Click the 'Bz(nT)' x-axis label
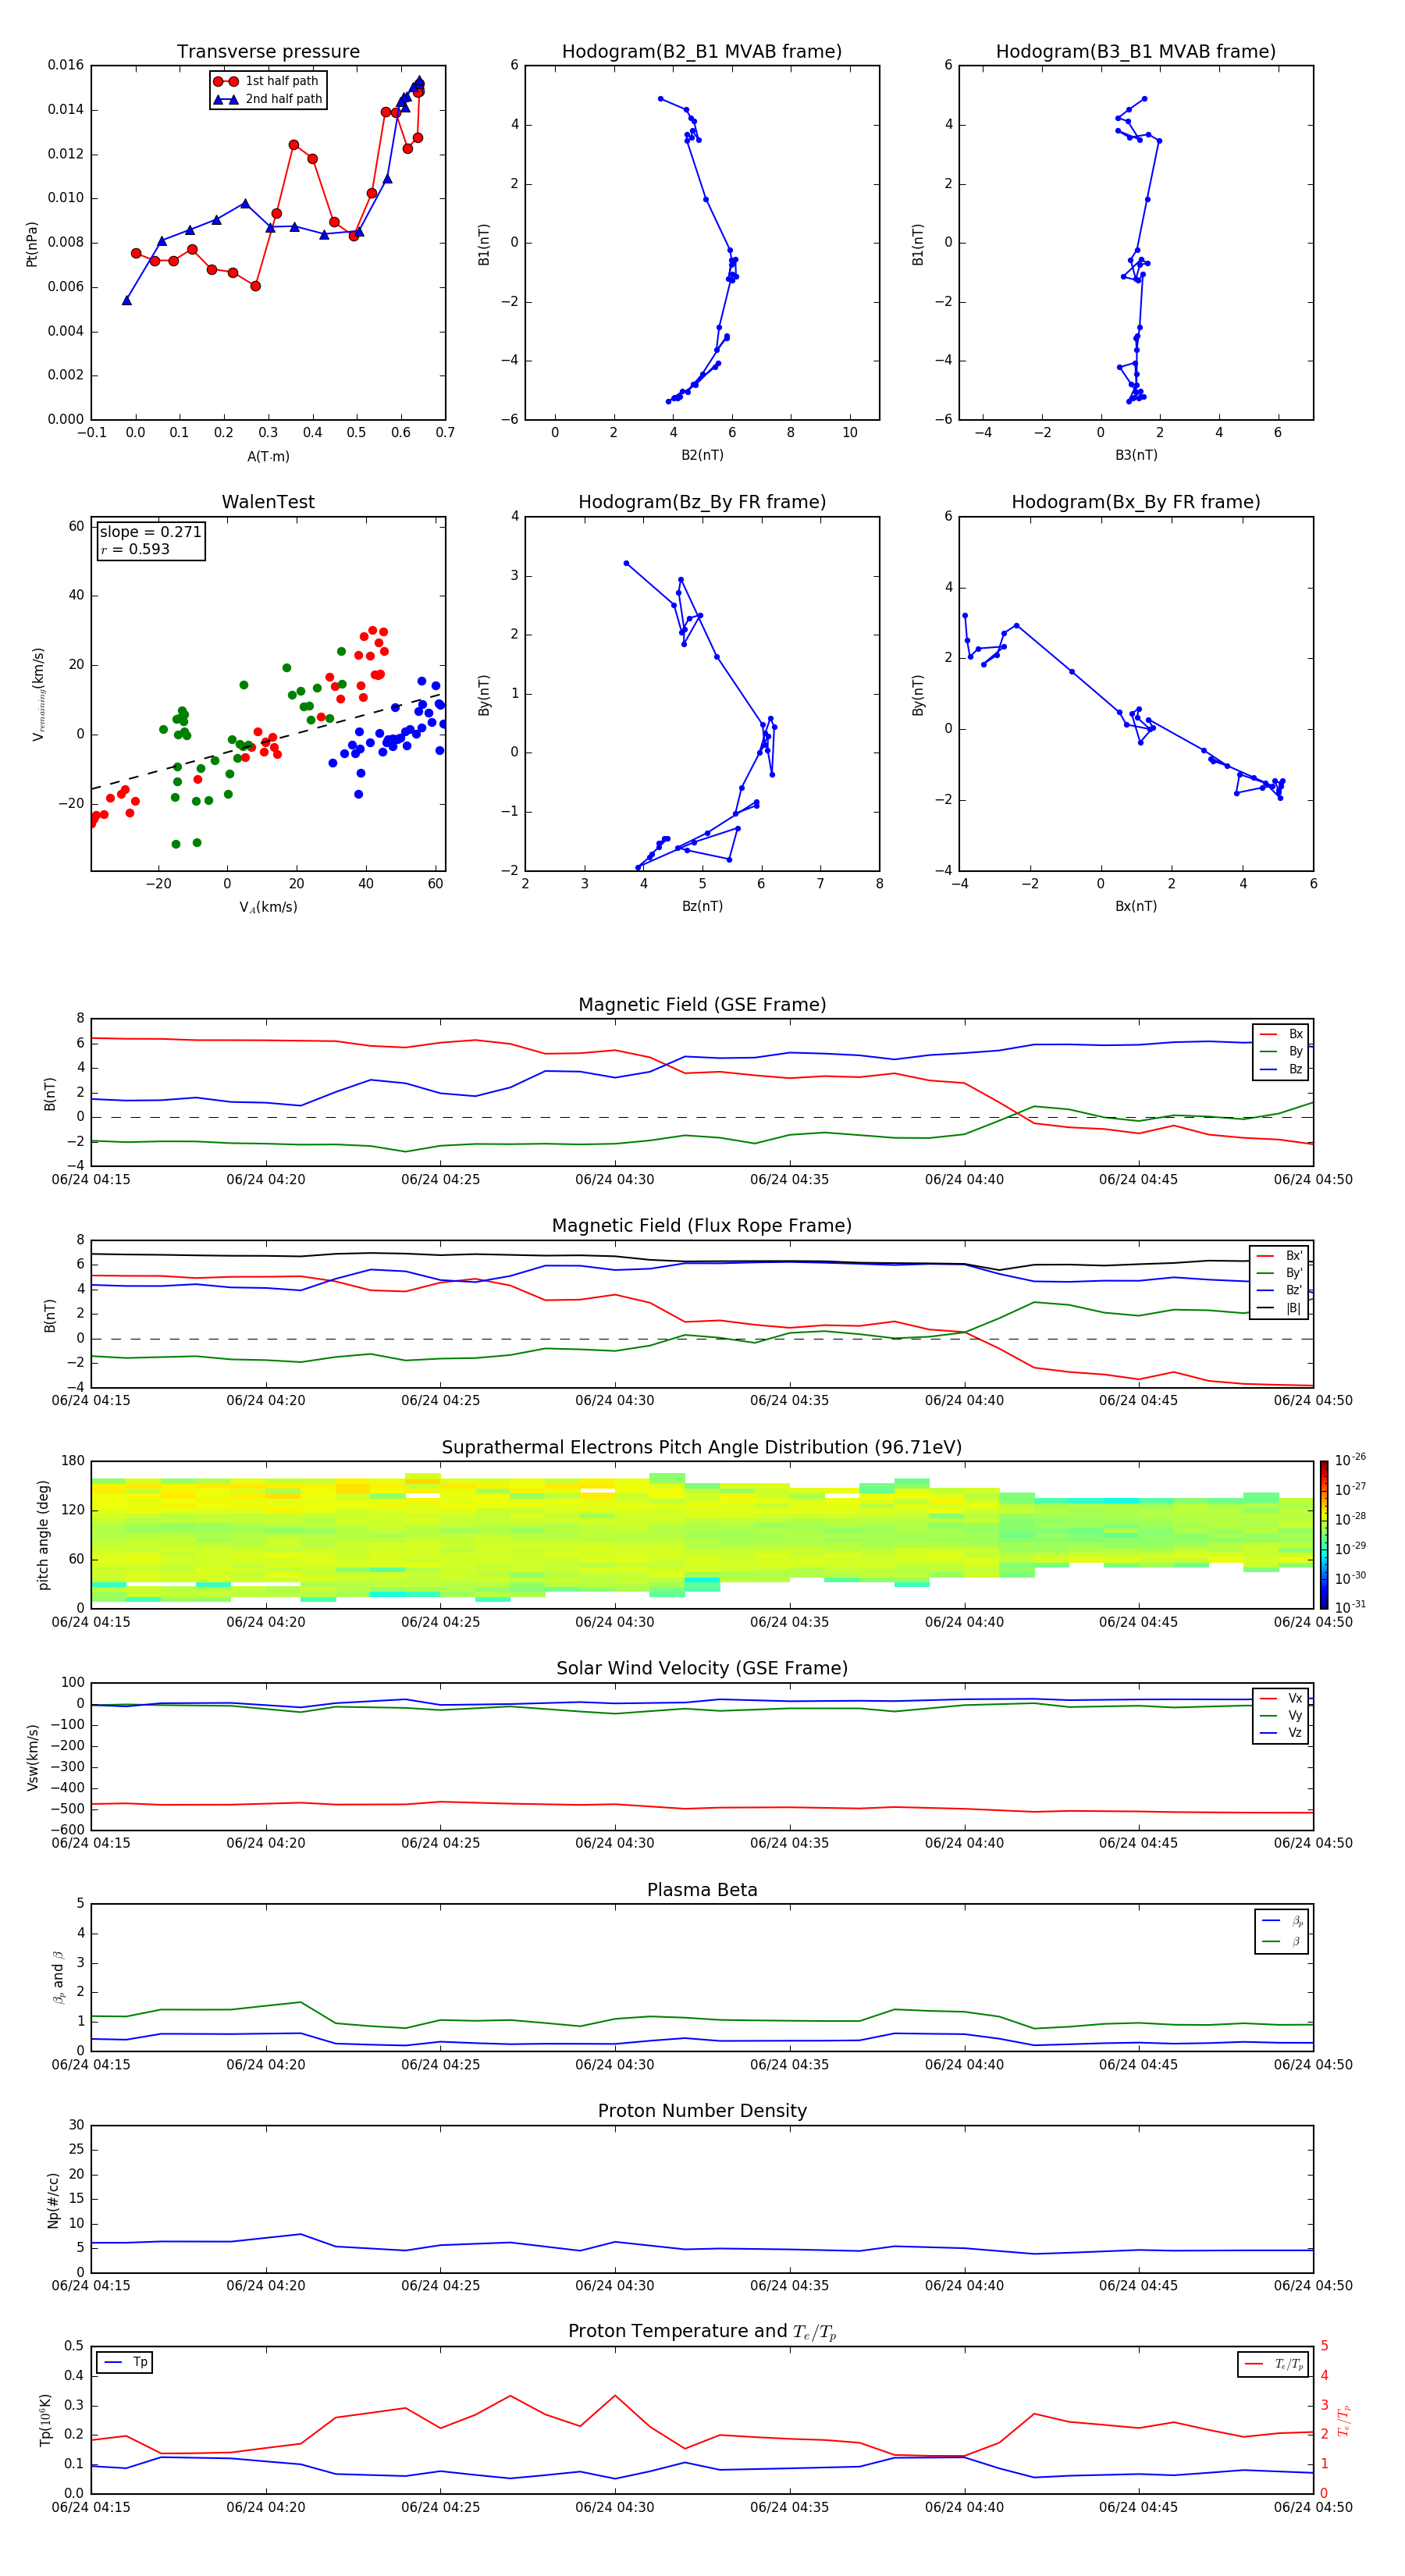This screenshot has height=2576, width=1405. [702, 906]
